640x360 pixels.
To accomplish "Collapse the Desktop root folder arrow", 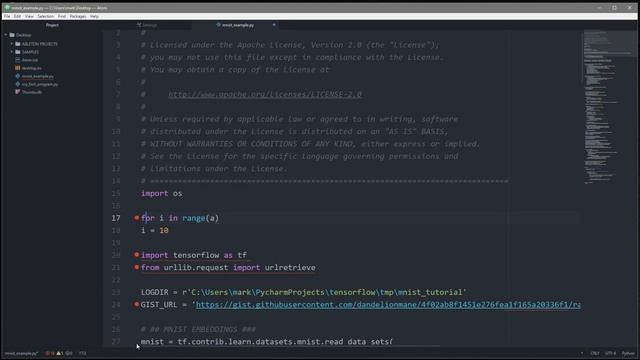I will 6,35.
